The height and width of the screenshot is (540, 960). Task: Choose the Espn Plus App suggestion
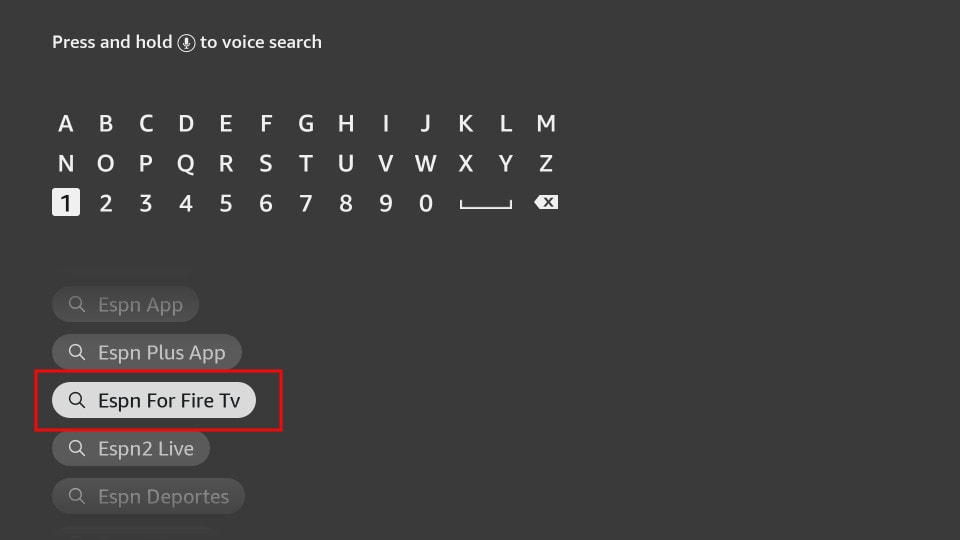147,352
